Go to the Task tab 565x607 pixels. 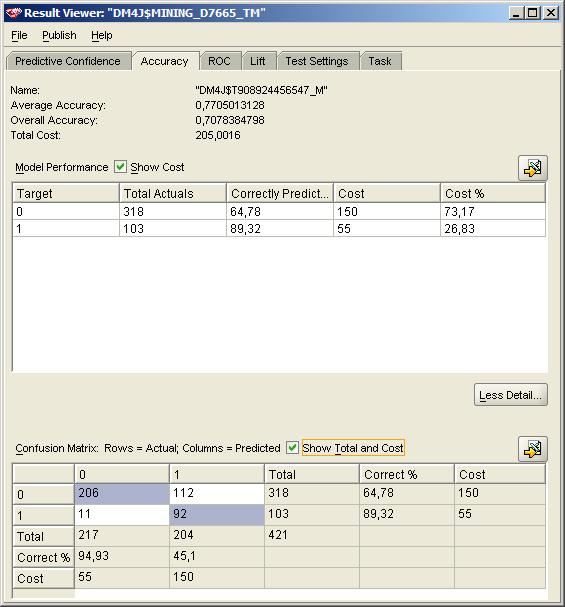(x=380, y=61)
